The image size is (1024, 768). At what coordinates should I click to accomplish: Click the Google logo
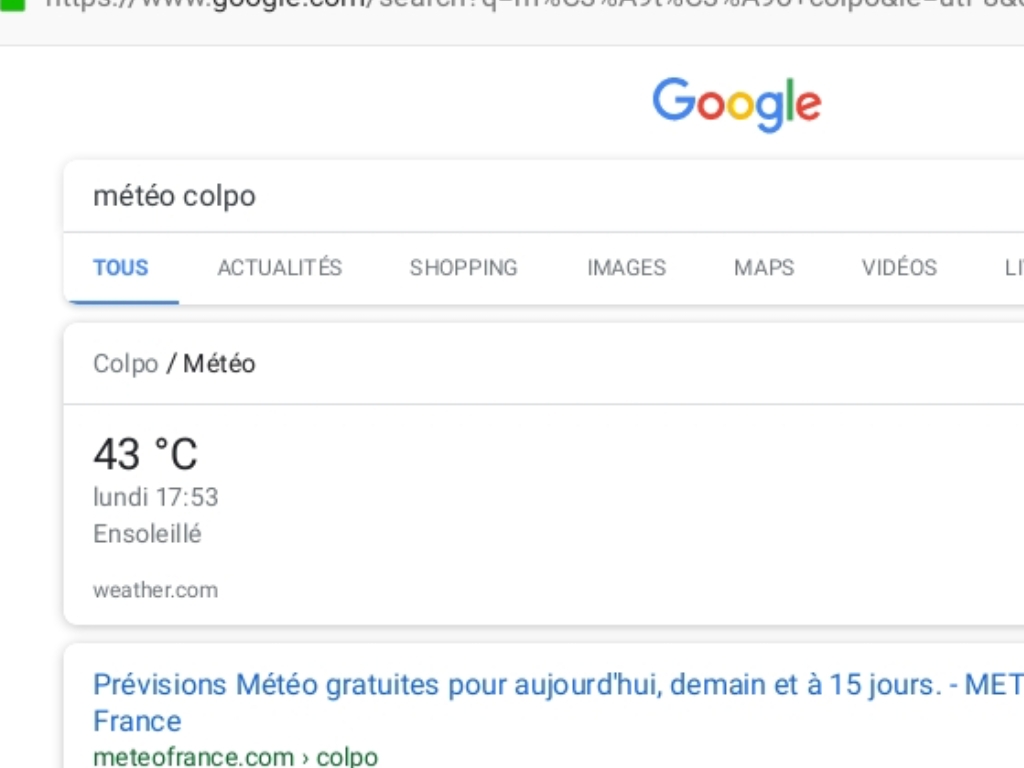pos(737,103)
